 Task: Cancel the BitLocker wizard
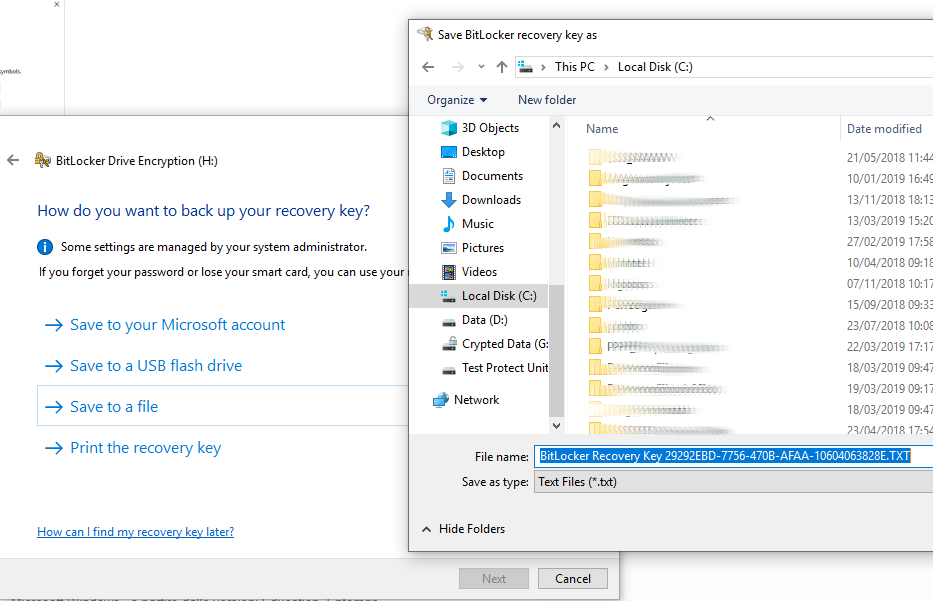pyautogui.click(x=572, y=578)
